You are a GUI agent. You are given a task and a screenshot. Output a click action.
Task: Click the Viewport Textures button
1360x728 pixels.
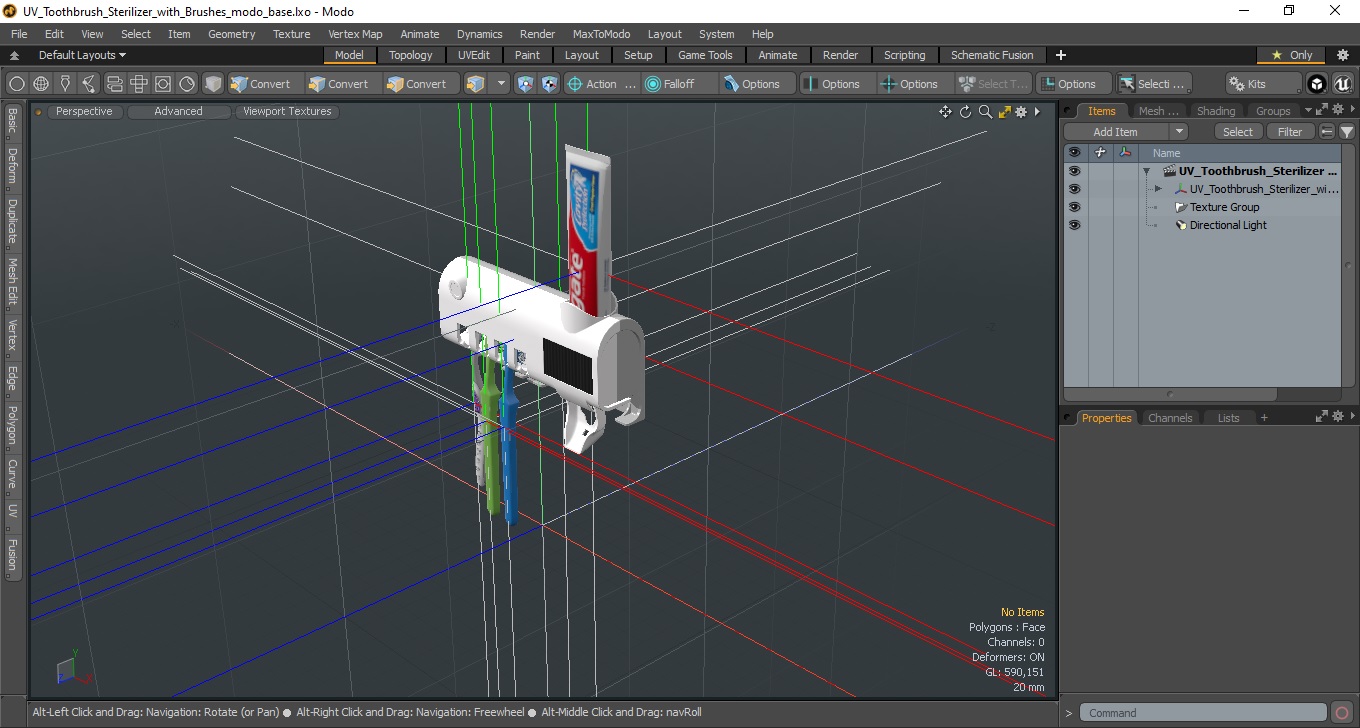pyautogui.click(x=287, y=111)
